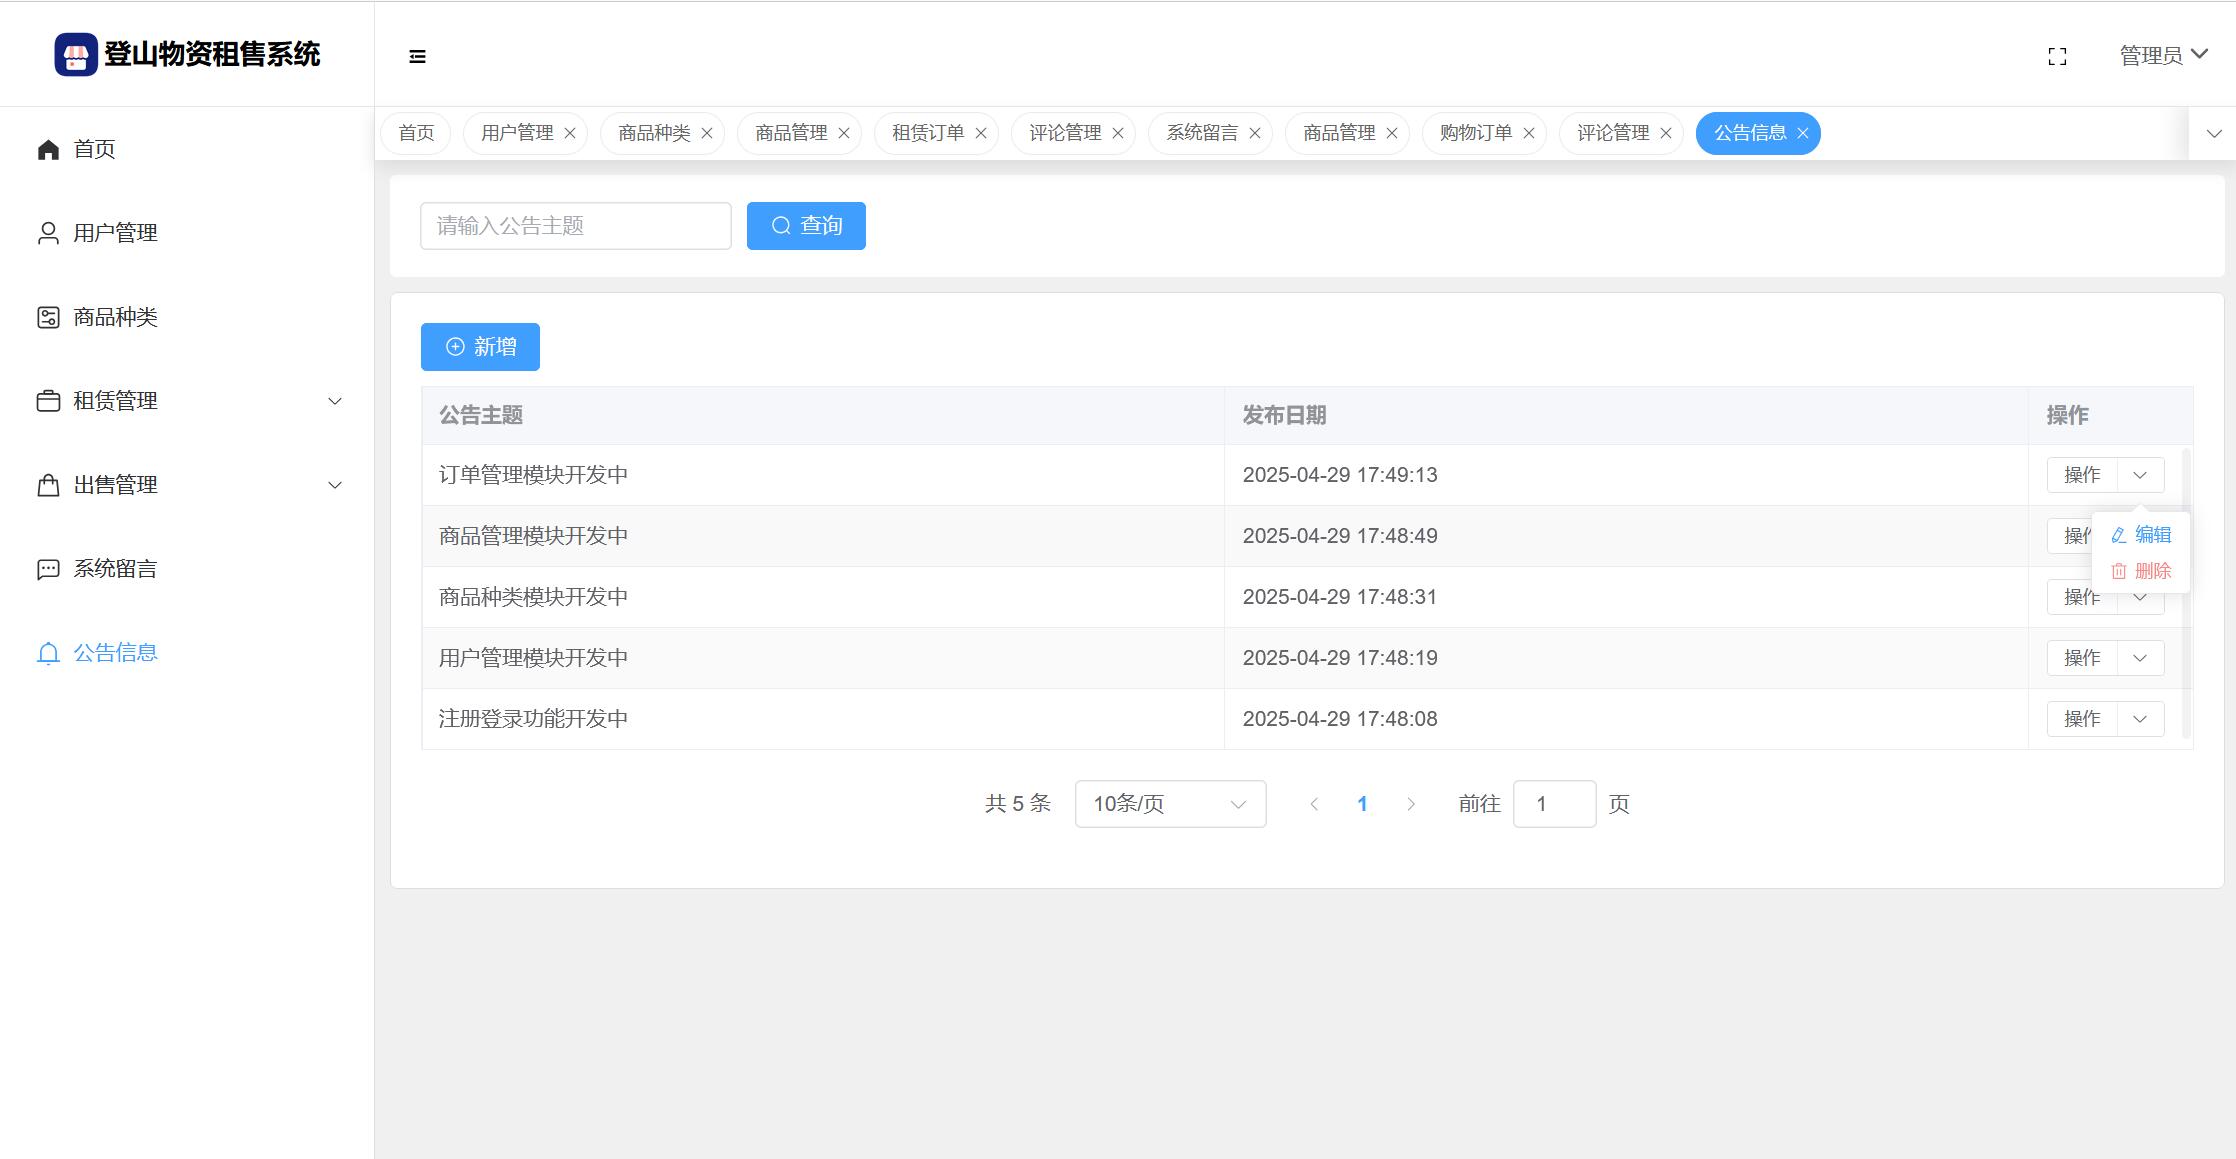Viewport: 2236px width, 1159px height.
Task: Switch to the 租赁订单 tab
Action: click(x=927, y=134)
